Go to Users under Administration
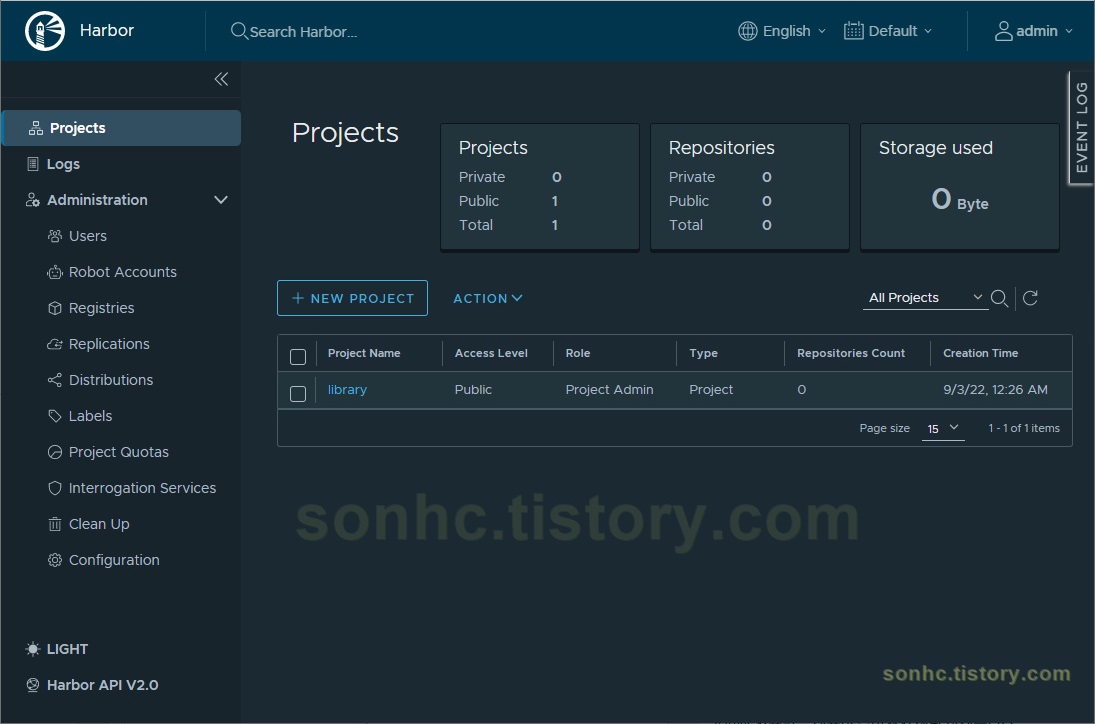The image size is (1095, 724). [x=87, y=236]
